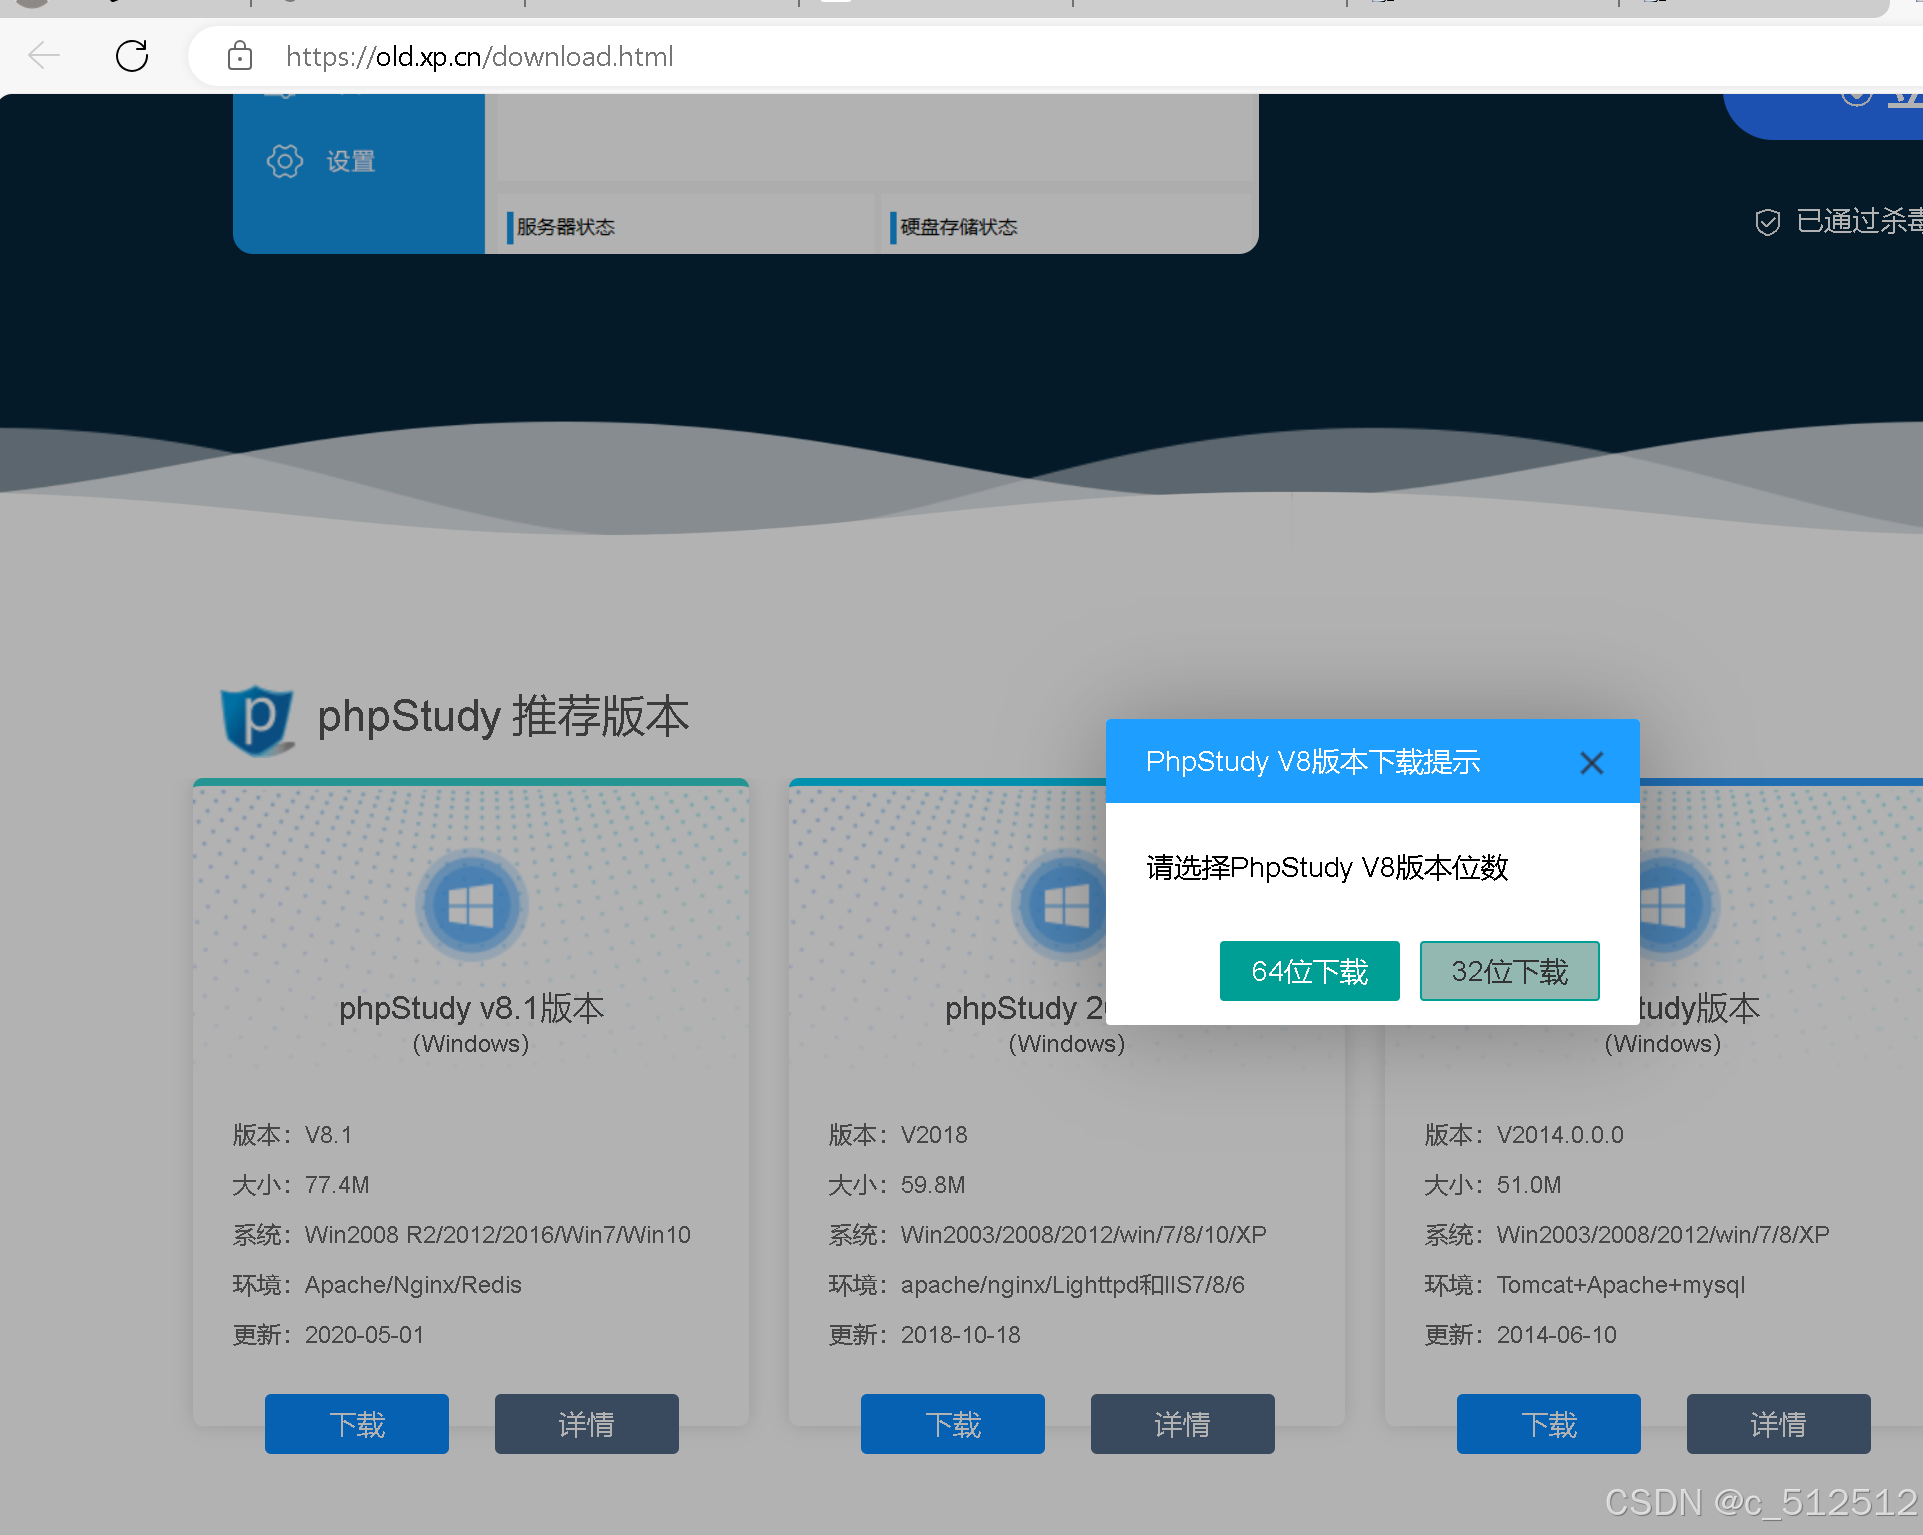
Task: Click the browser back navigation arrow
Action: 43,56
